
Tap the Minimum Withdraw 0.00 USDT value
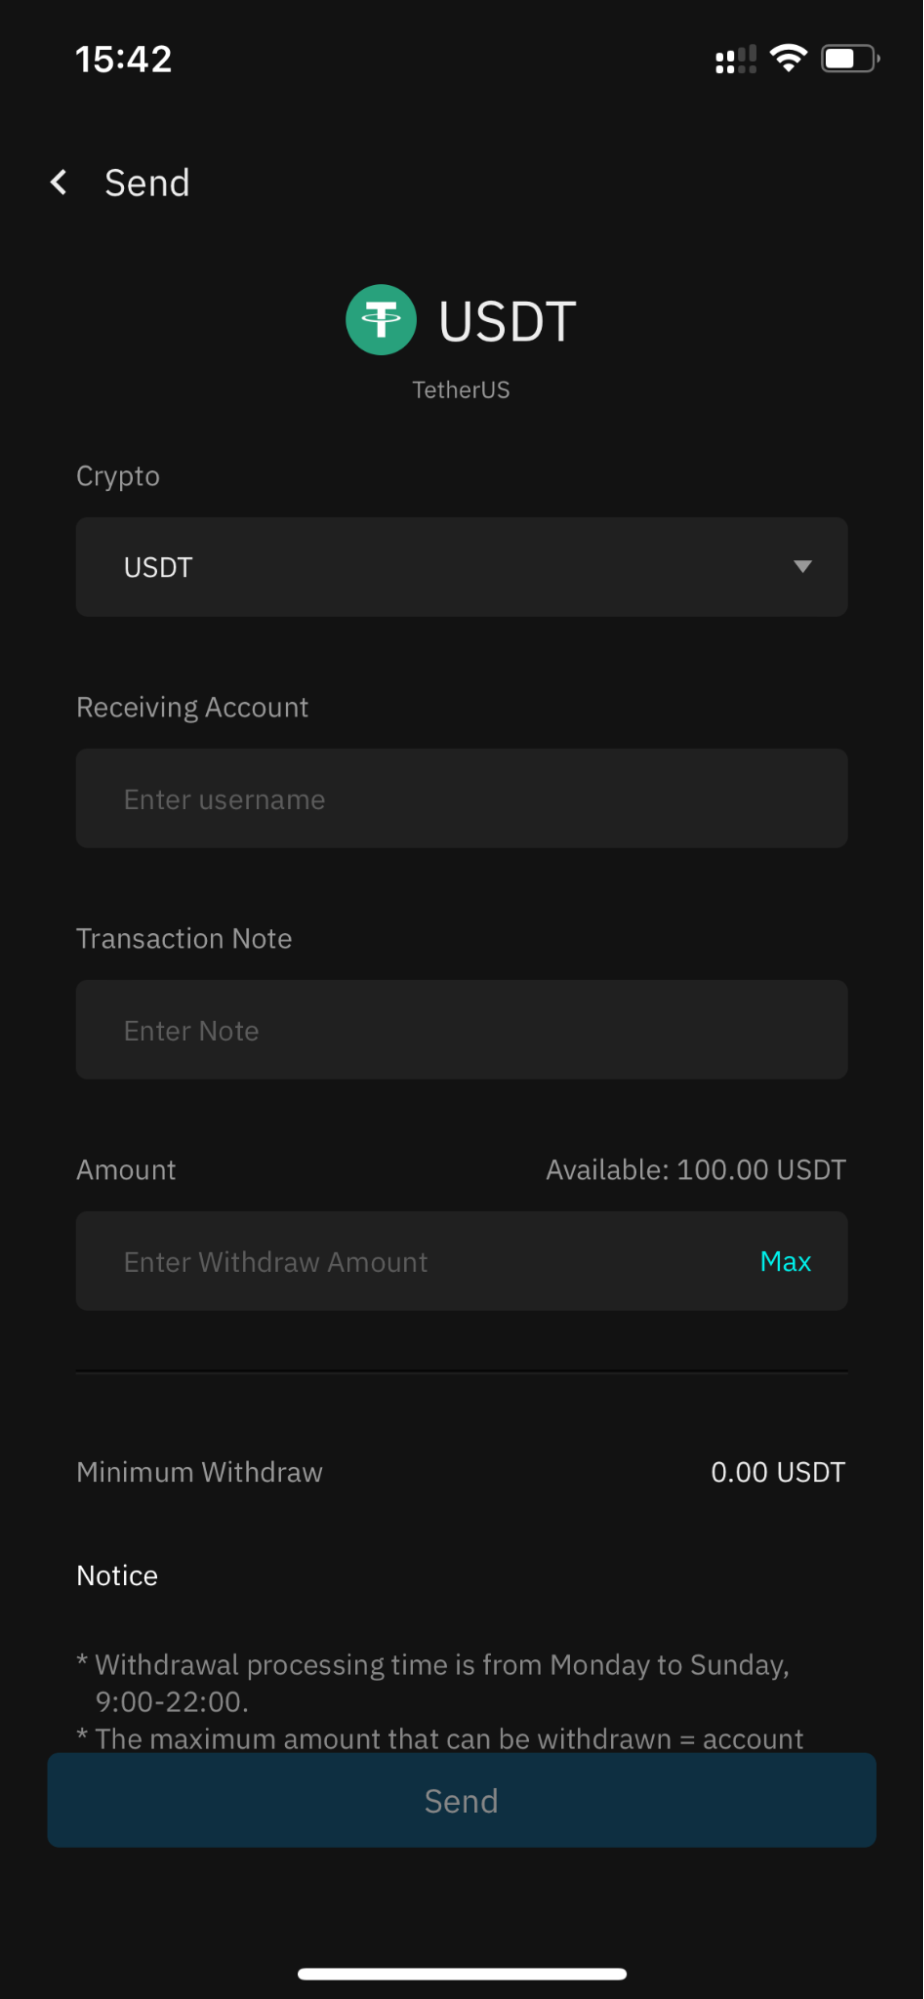(x=778, y=1472)
